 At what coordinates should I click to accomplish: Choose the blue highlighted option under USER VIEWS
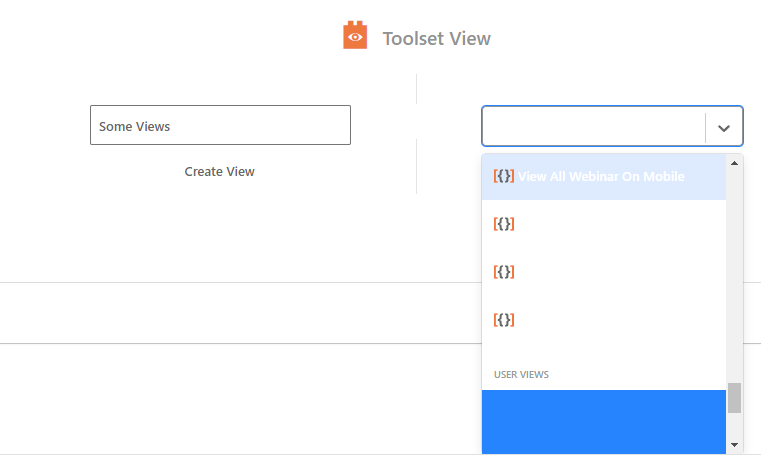[604, 422]
